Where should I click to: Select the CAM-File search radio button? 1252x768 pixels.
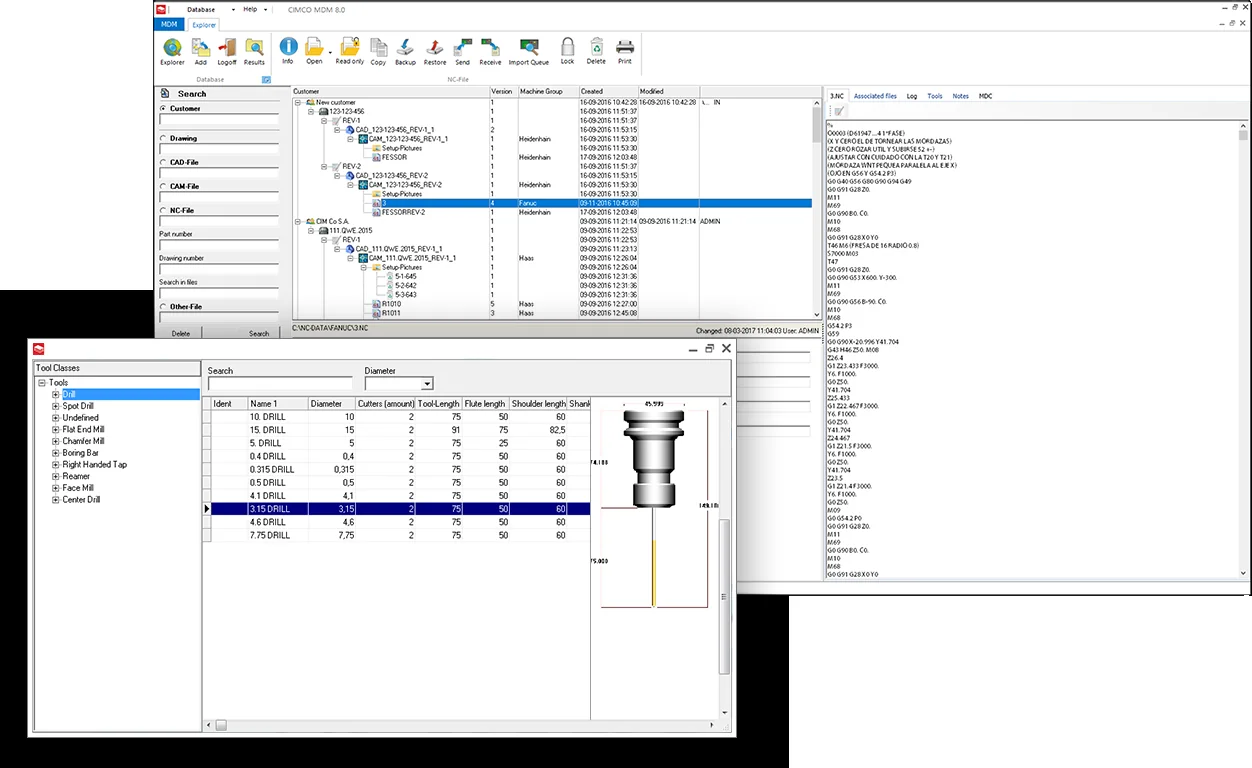(x=164, y=186)
